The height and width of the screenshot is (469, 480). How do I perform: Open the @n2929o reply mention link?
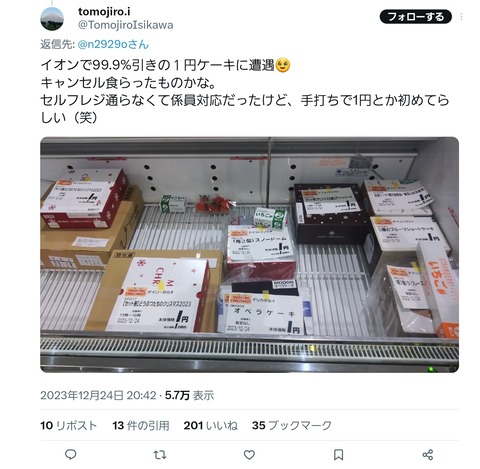tap(113, 44)
